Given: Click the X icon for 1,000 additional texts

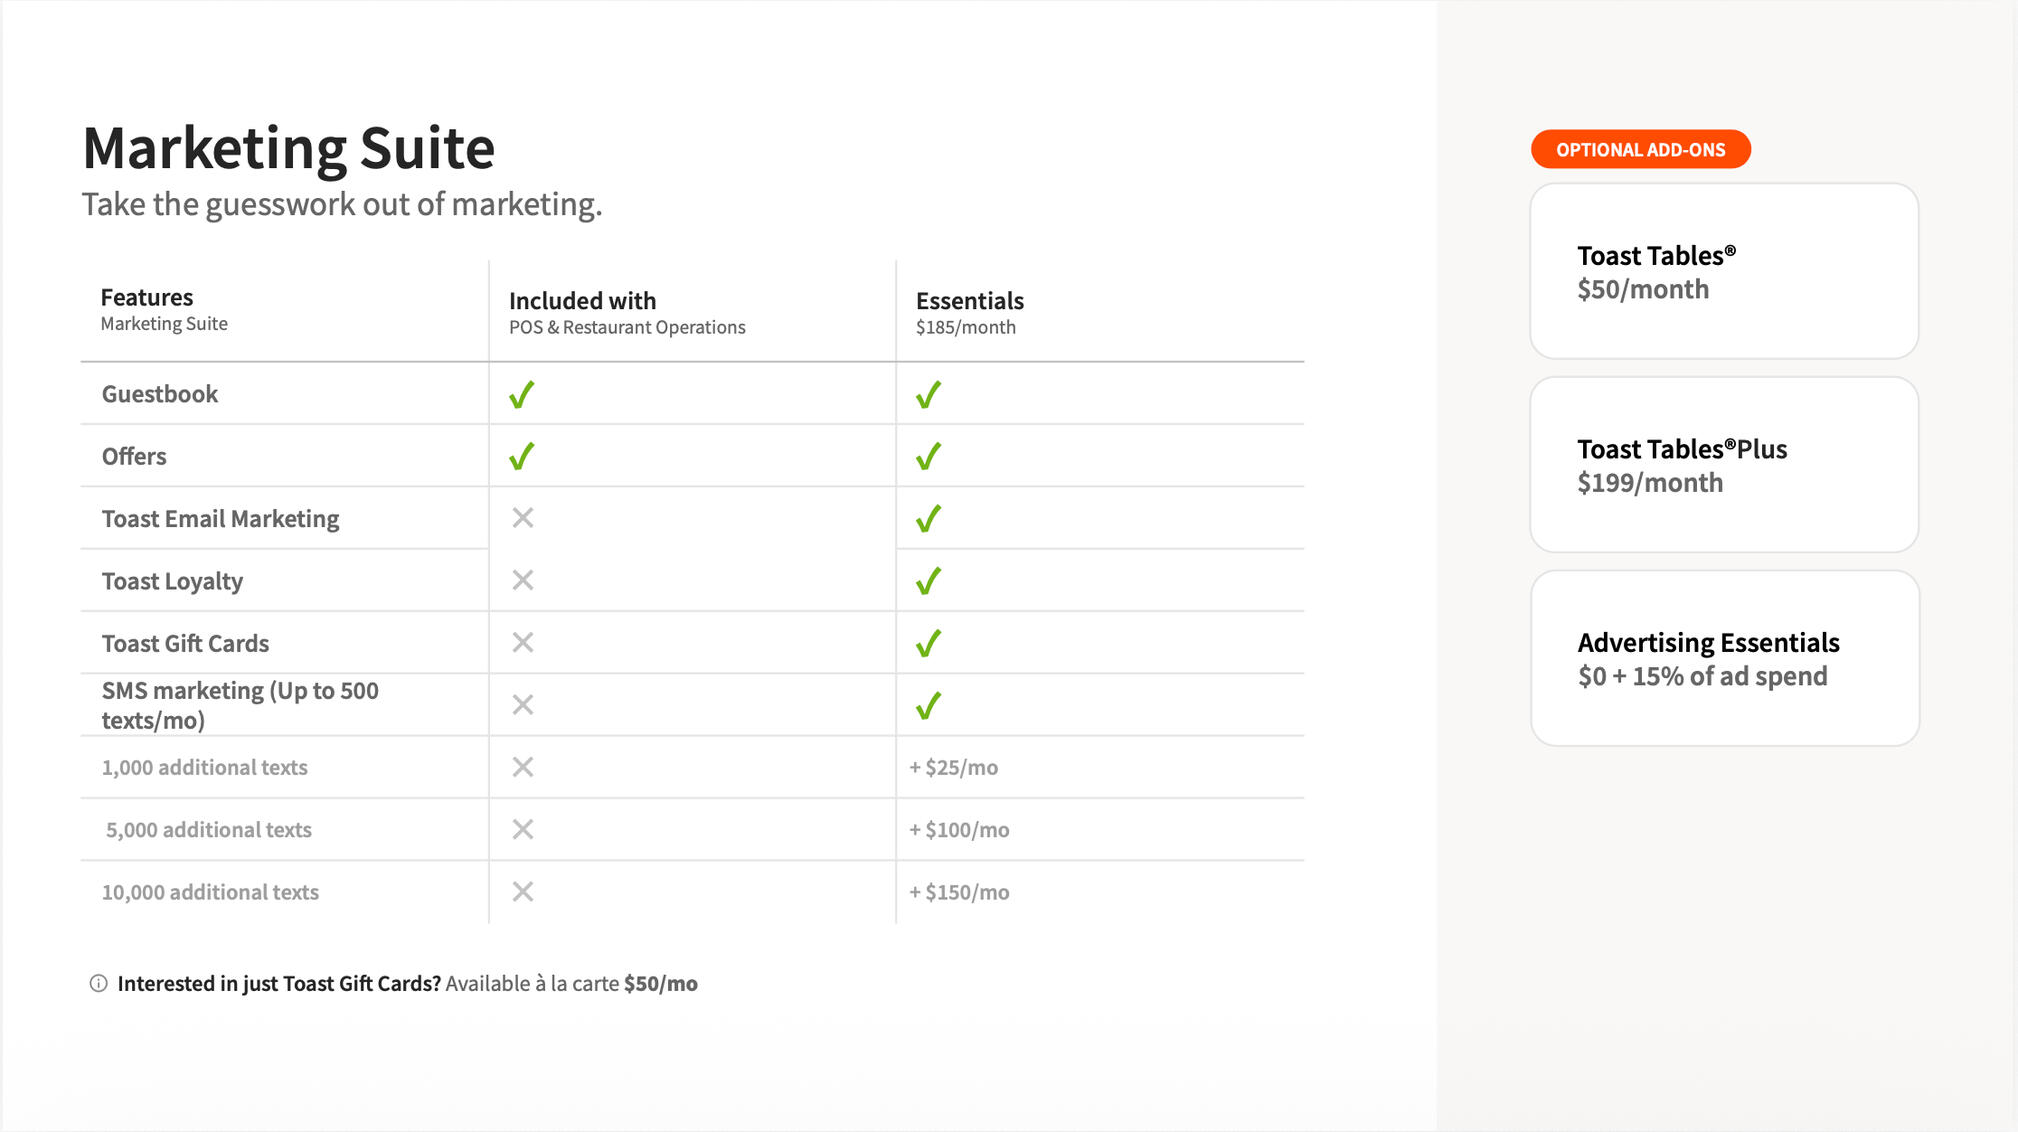Looking at the screenshot, I should pyautogui.click(x=522, y=767).
